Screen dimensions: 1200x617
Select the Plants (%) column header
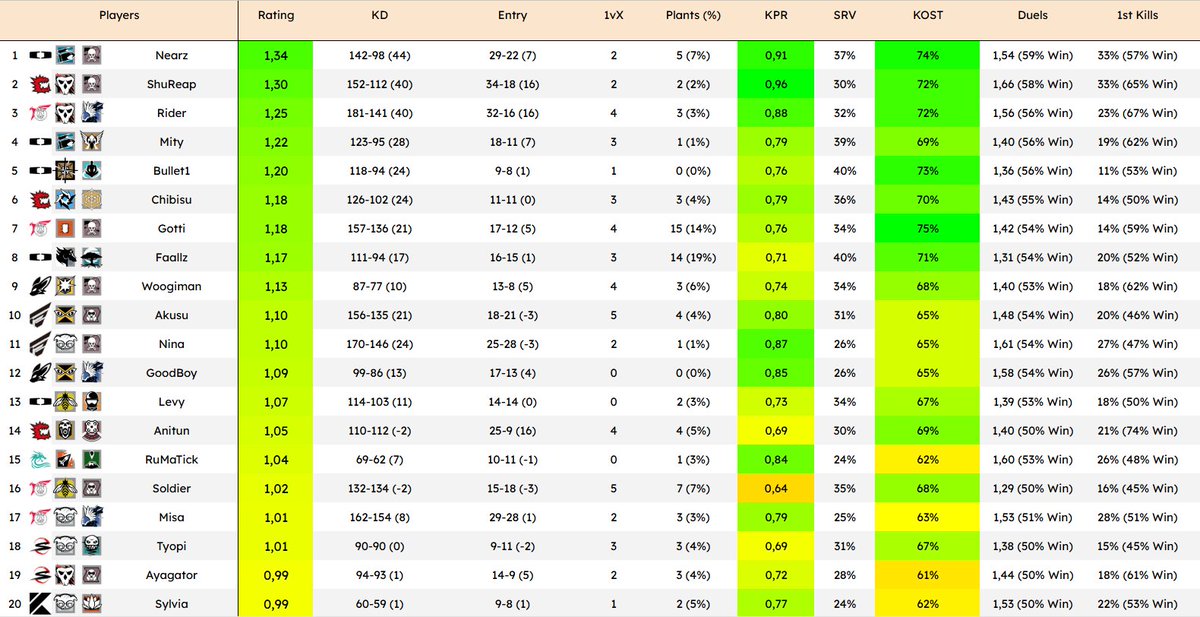pos(693,16)
